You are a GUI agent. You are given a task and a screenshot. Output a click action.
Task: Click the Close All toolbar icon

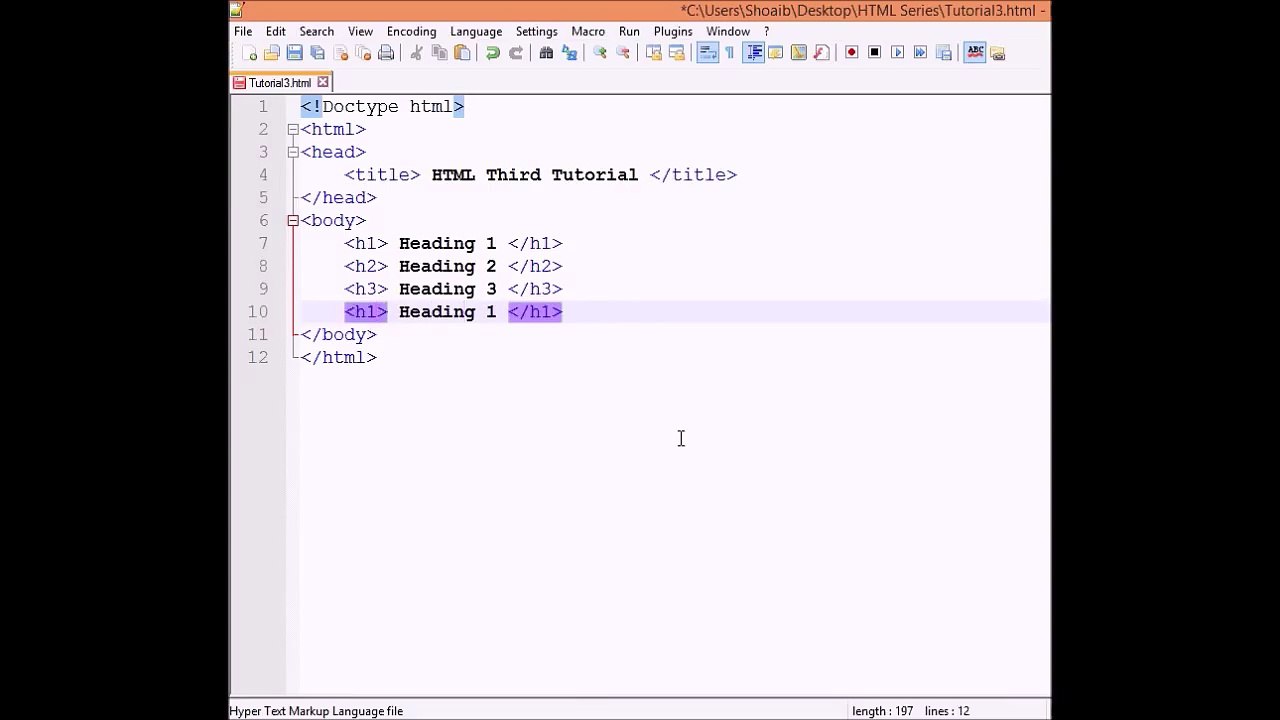point(363,53)
